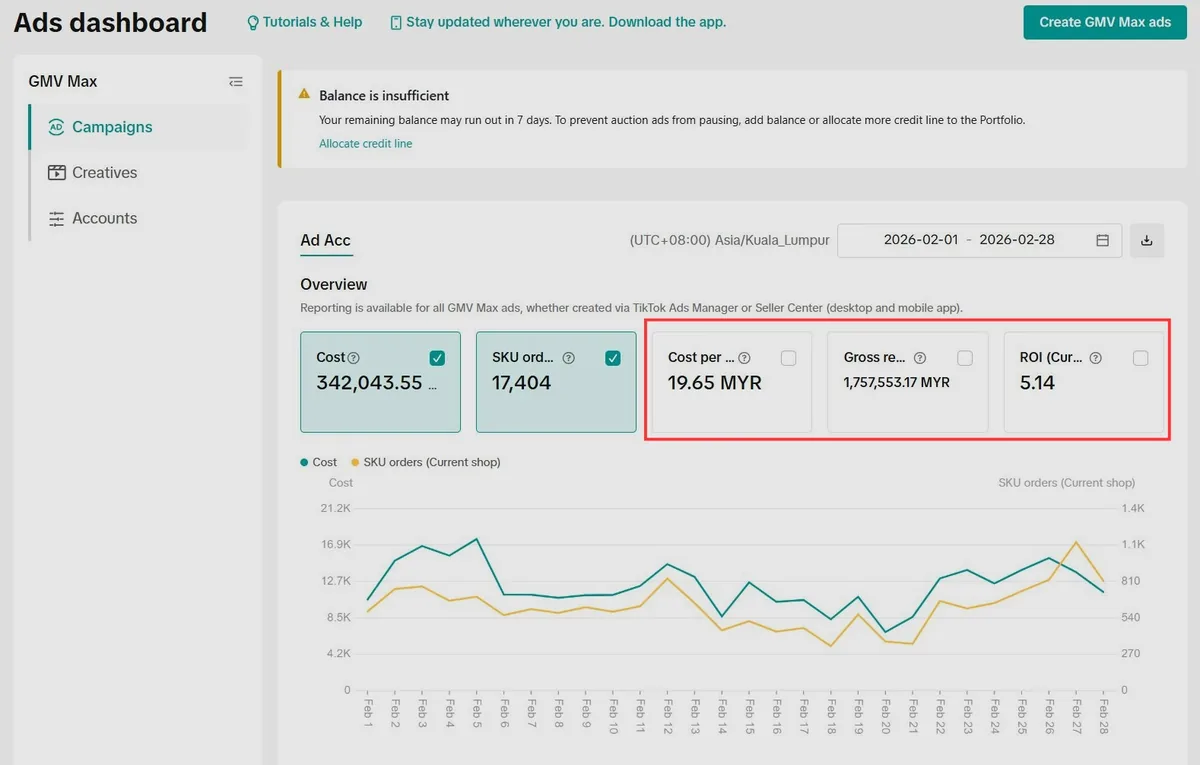Screen dimensions: 1200x765
Task: Toggle the Cost series in chart legend
Action: [319, 462]
